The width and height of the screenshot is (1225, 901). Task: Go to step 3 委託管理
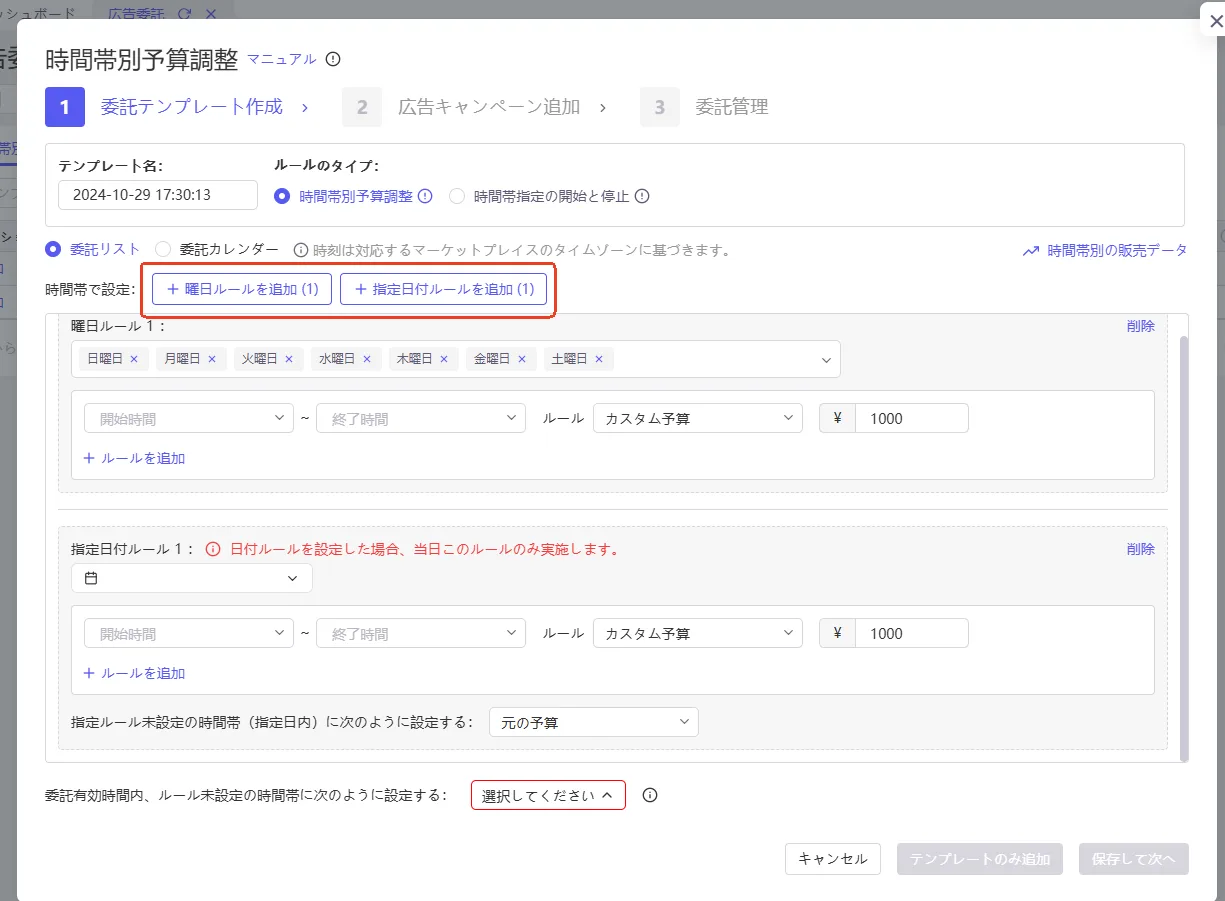[x=705, y=107]
